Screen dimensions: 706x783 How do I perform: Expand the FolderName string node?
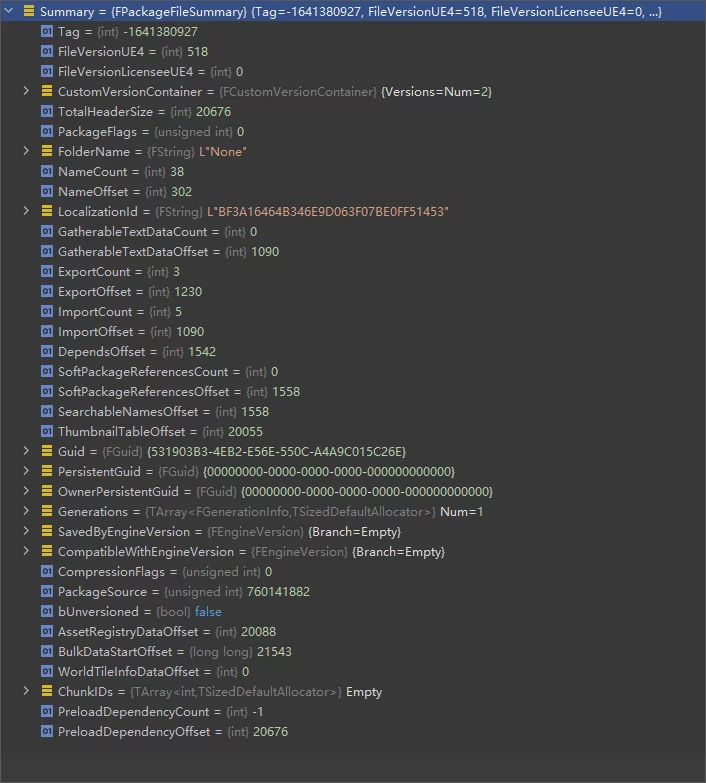click(27, 152)
